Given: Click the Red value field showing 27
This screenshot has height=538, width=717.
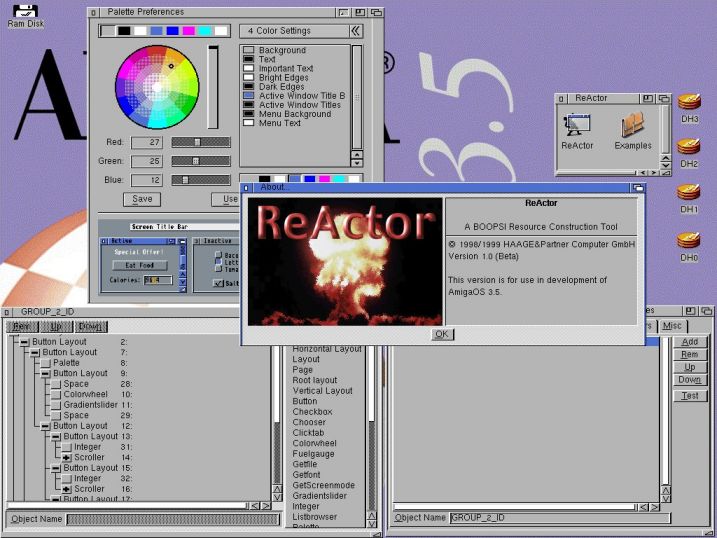Looking at the screenshot, I should (x=147, y=142).
